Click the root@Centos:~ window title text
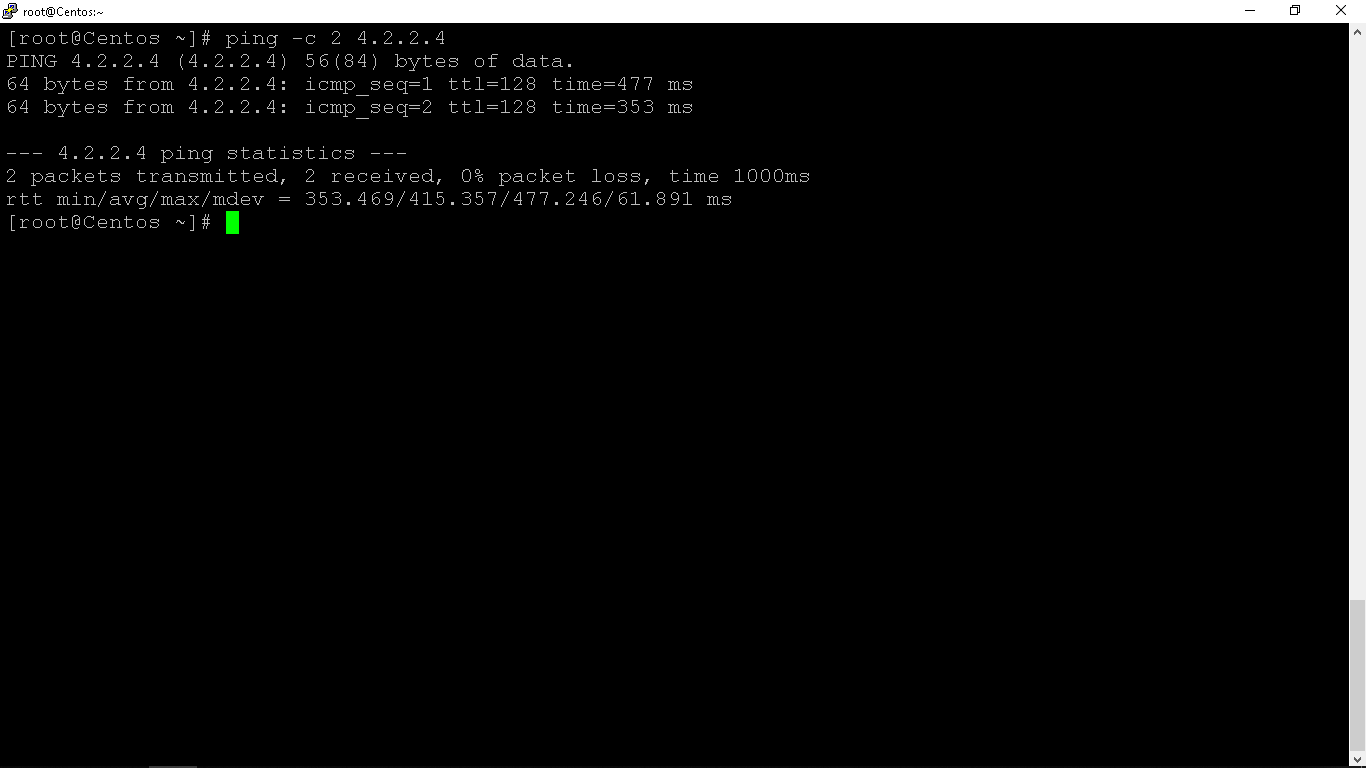 point(63,12)
